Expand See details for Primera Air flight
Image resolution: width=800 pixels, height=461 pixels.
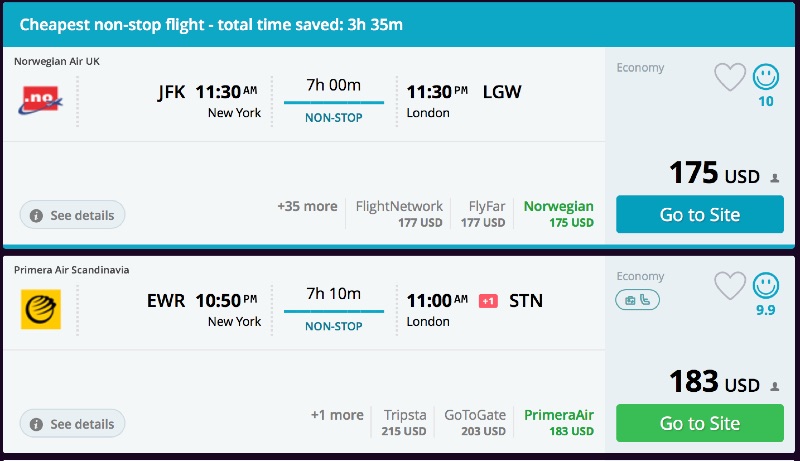tap(72, 424)
